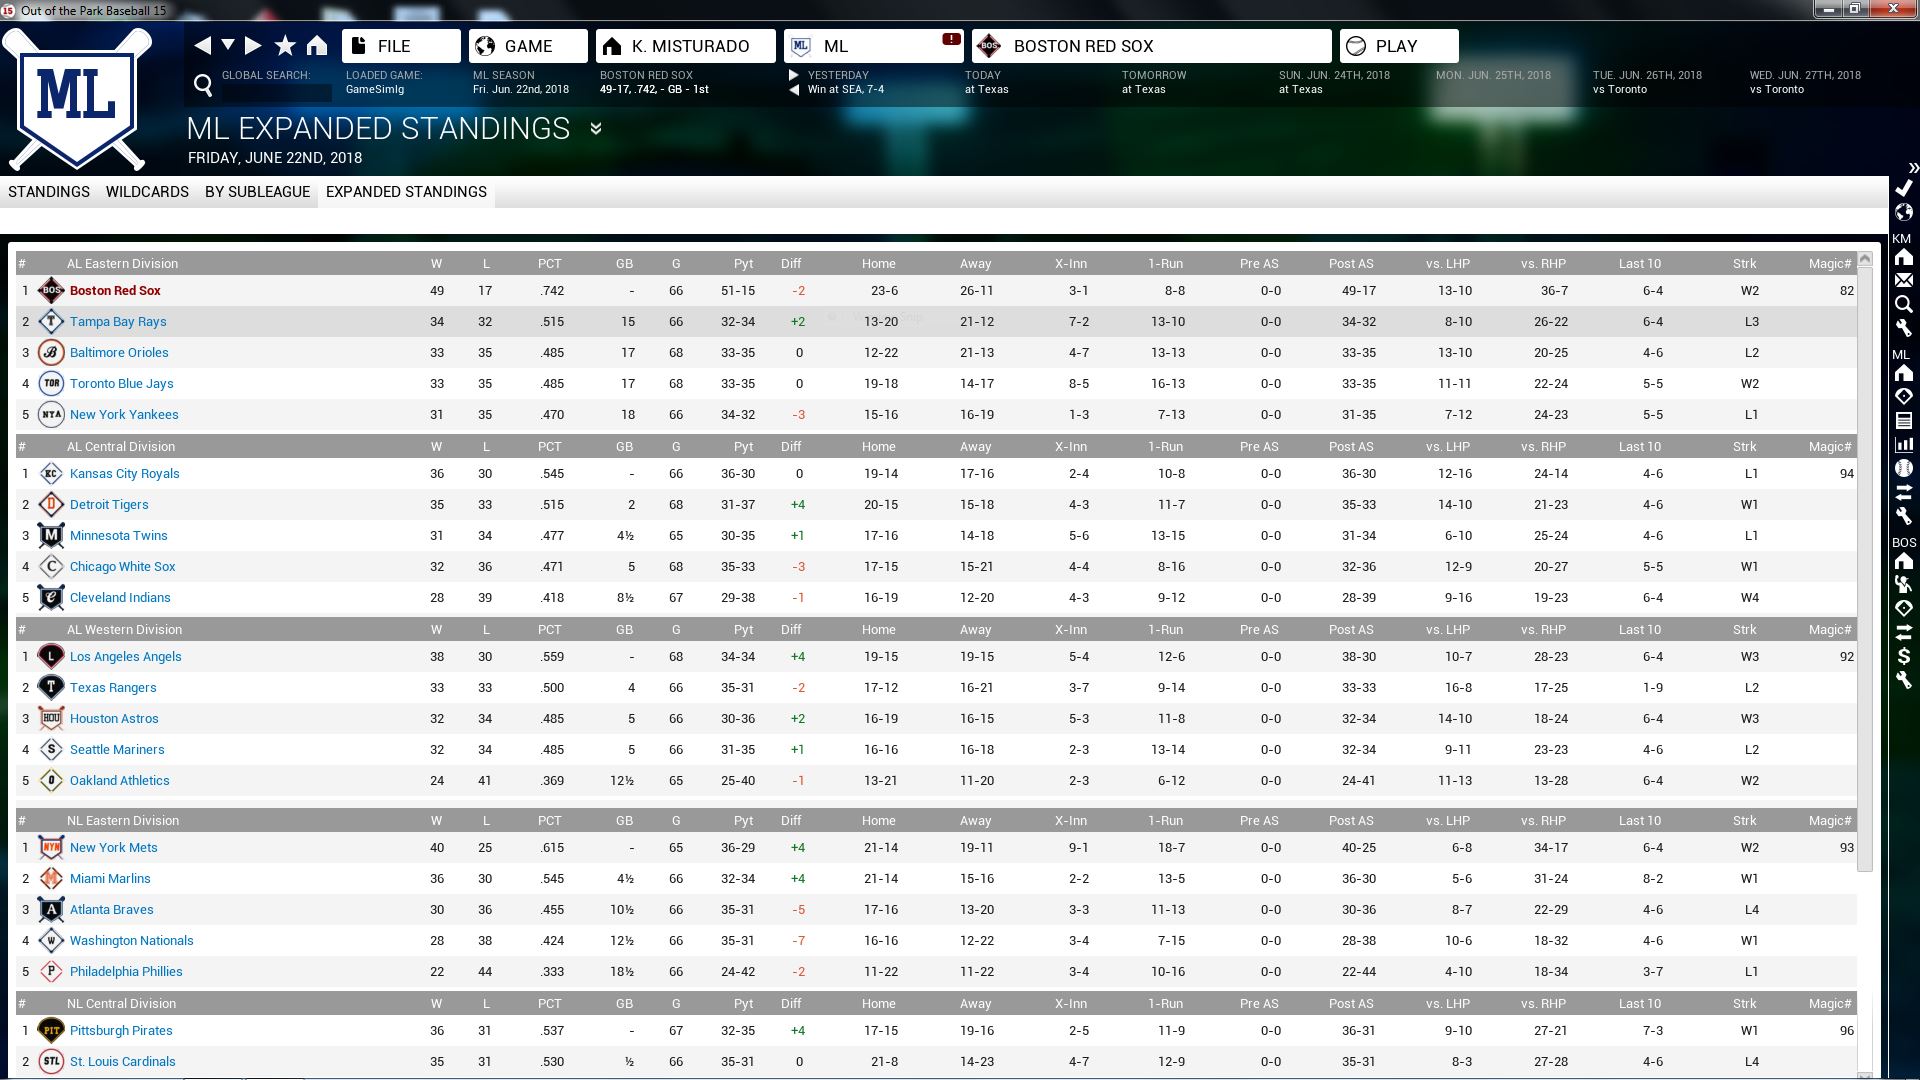Expand the right sidebar with double chevron
Image resolution: width=1920 pixels, height=1080 pixels.
(x=1912, y=168)
